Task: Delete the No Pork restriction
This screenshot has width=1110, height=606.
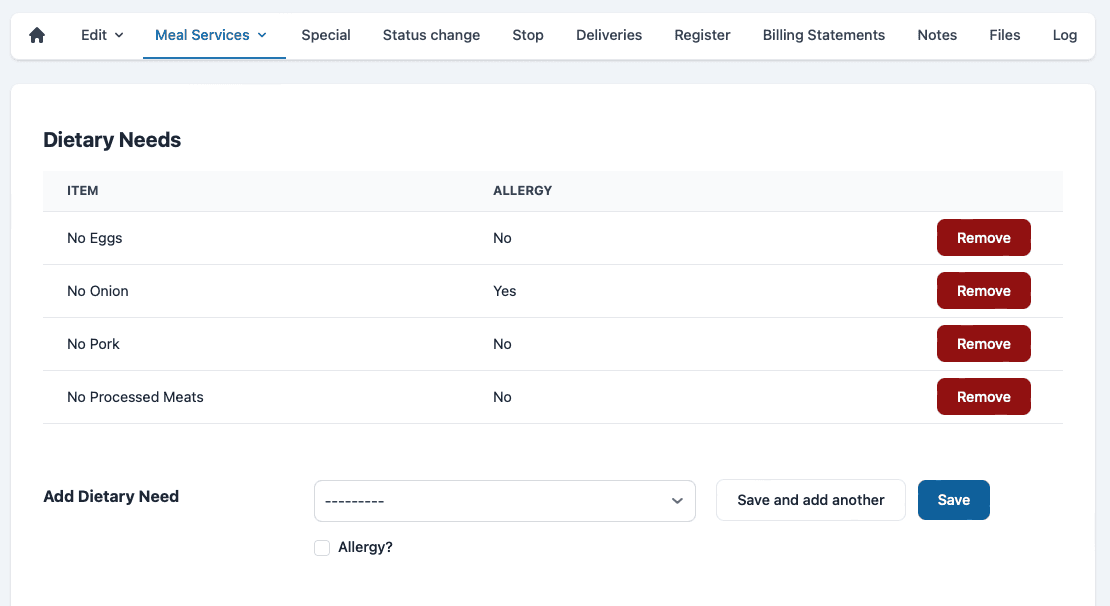Action: pos(983,344)
